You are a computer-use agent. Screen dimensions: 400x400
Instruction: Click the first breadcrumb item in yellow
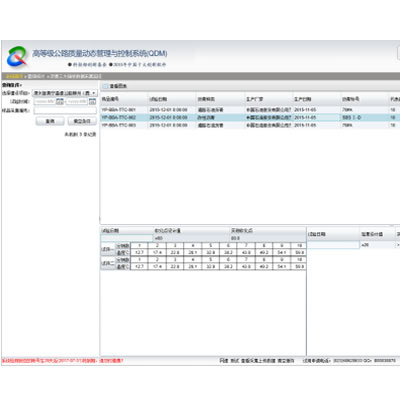(x=14, y=76)
